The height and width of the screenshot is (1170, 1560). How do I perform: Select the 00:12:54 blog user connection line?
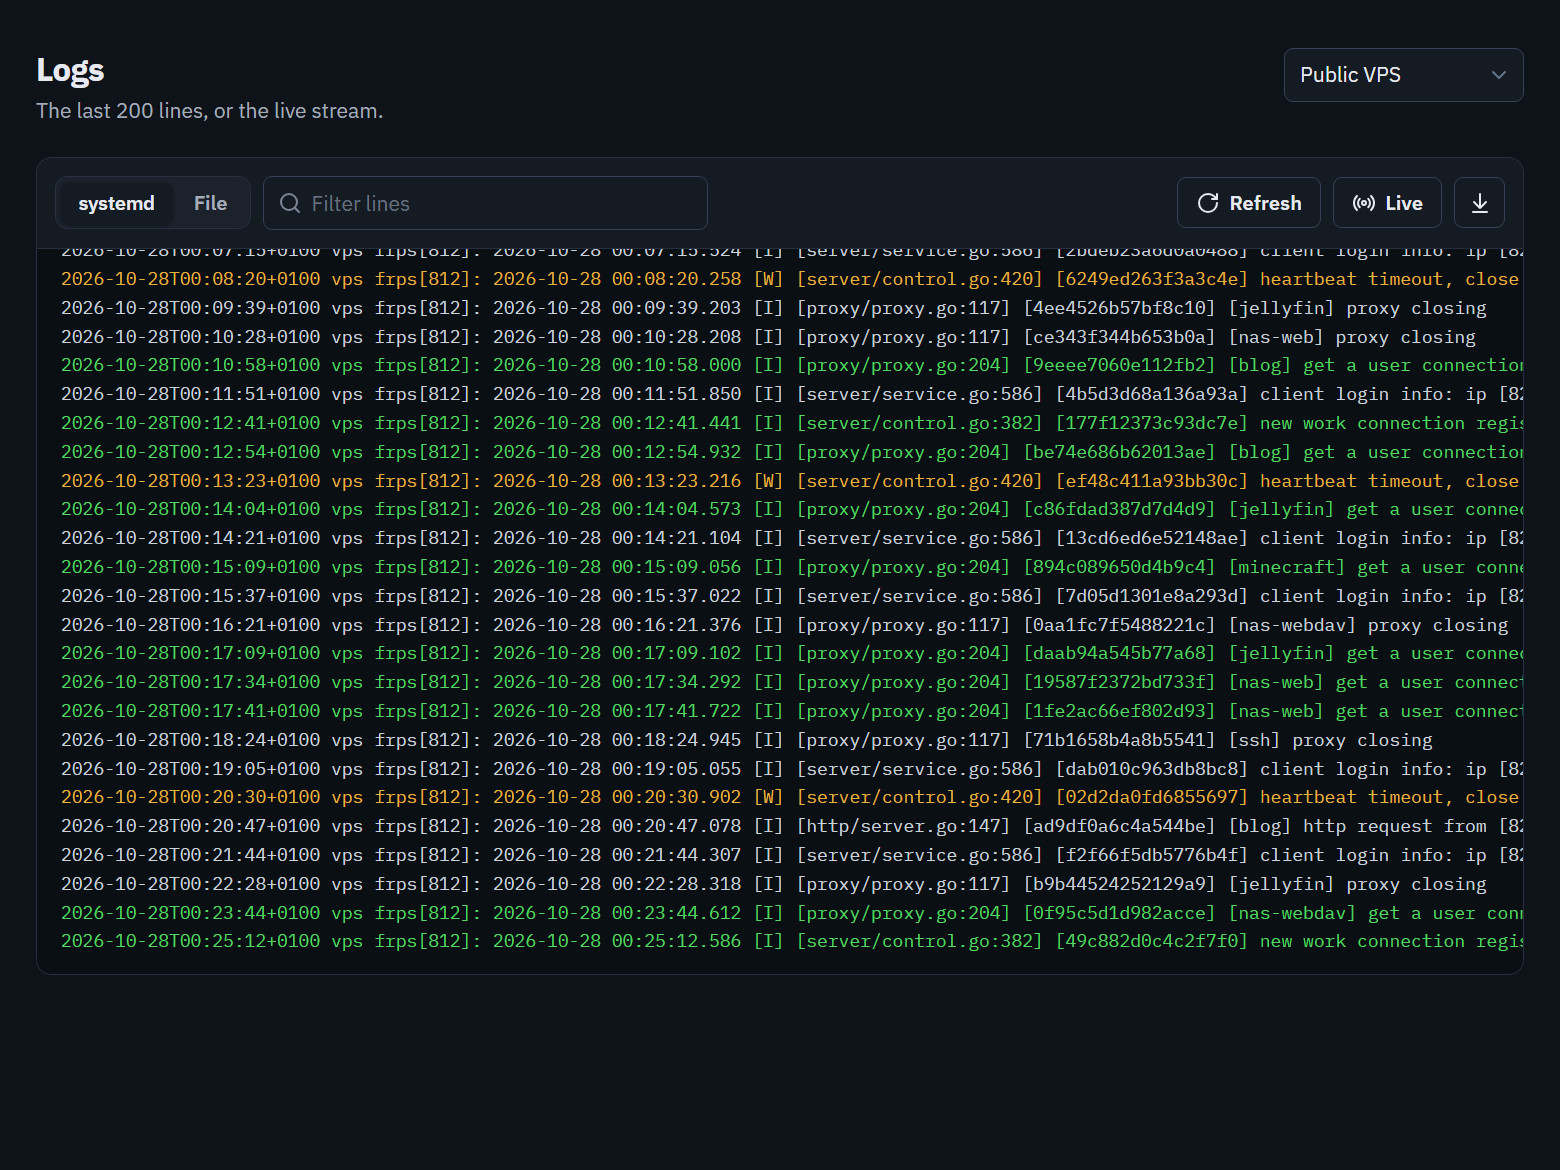(790, 452)
